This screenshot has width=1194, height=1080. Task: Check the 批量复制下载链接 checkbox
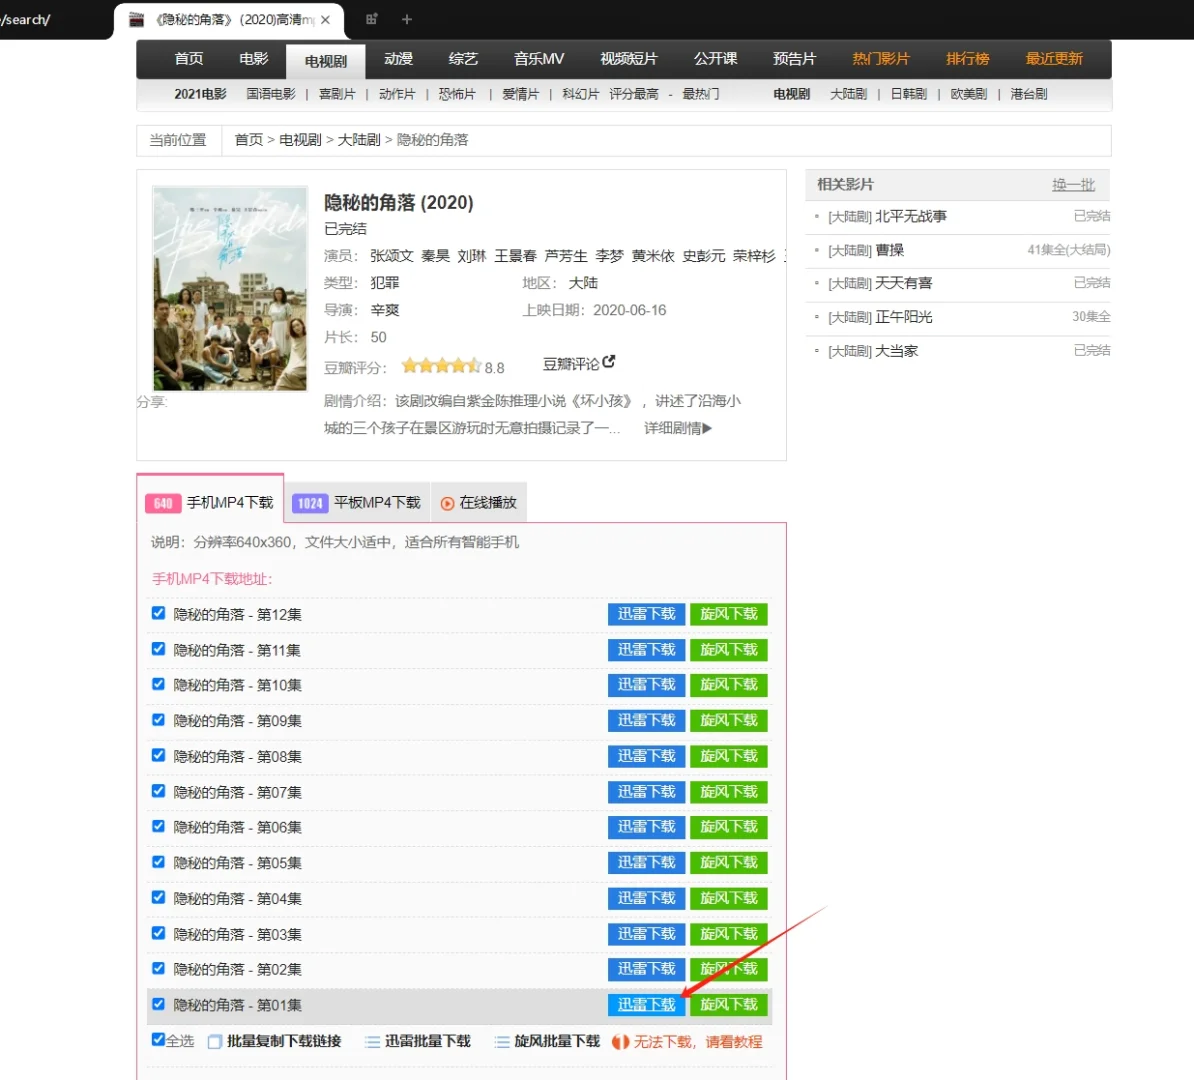(215, 1042)
